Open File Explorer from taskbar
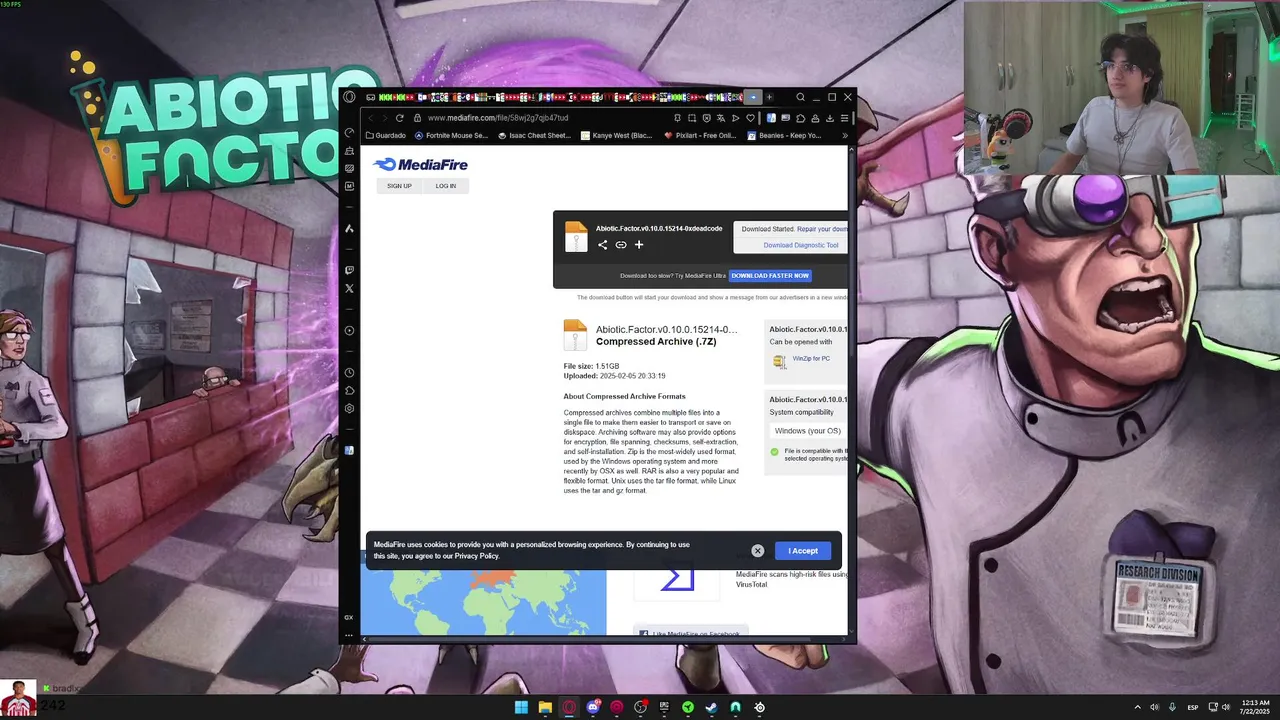The image size is (1280, 720). coord(545,707)
